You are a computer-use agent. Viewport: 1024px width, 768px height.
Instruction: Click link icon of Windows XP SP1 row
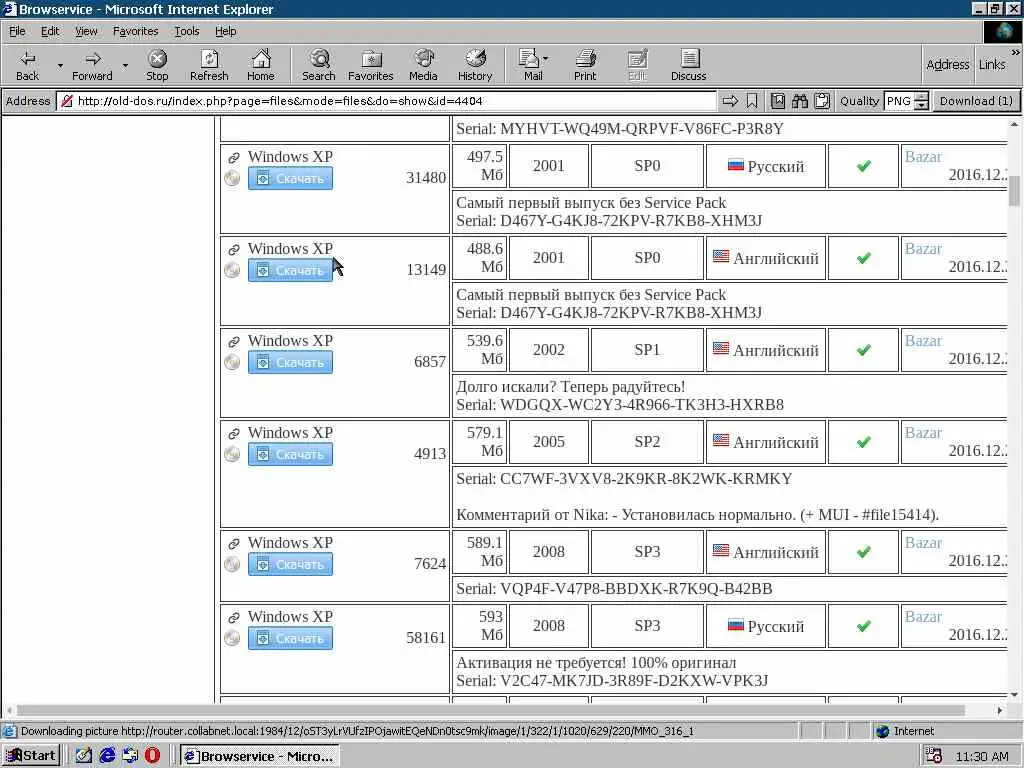coord(233,342)
